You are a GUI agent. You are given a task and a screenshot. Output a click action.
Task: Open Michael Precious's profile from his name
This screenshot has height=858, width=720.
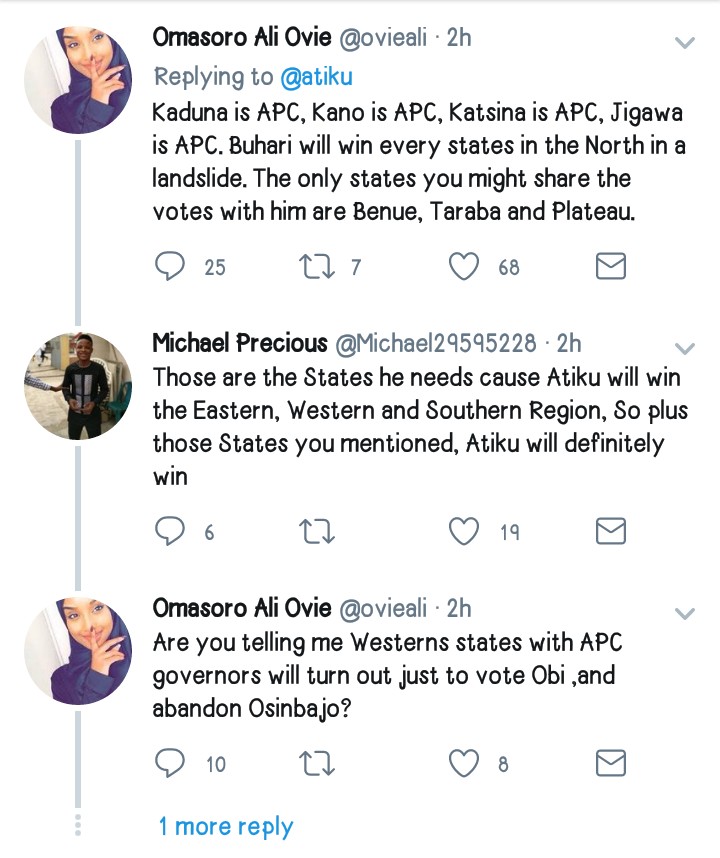pos(239,343)
